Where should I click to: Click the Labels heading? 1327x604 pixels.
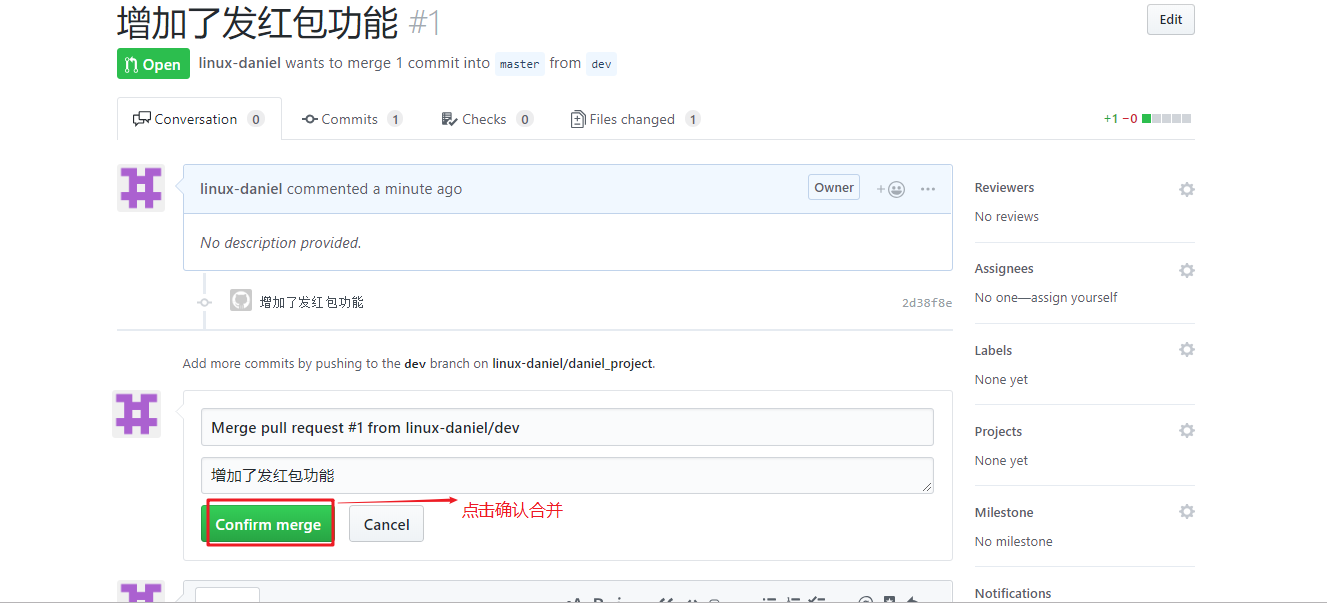pyautogui.click(x=993, y=350)
